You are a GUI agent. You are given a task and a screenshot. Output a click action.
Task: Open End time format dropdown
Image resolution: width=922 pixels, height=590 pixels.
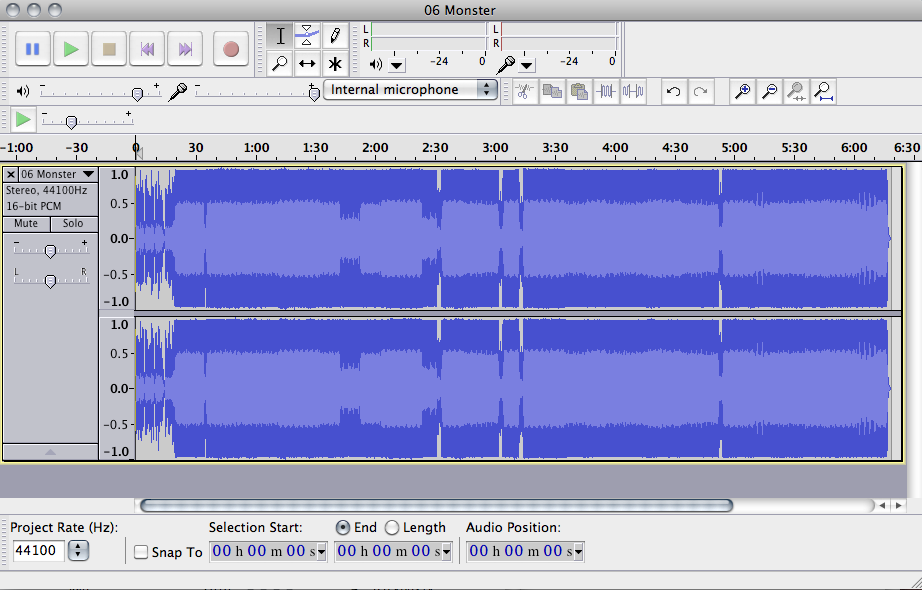[446, 552]
